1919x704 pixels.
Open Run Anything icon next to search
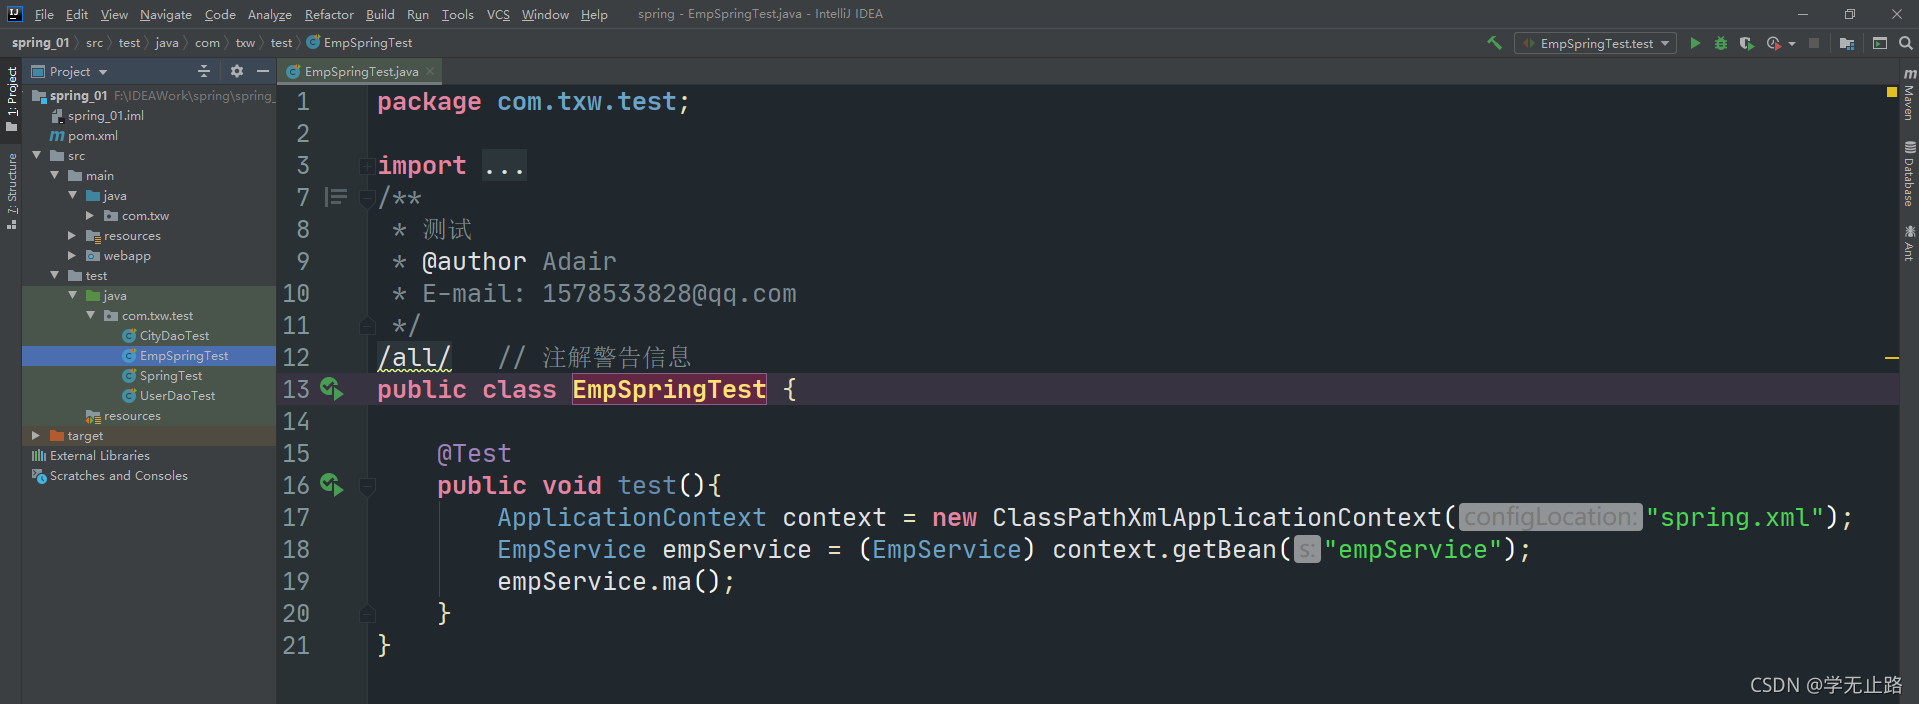1880,43
